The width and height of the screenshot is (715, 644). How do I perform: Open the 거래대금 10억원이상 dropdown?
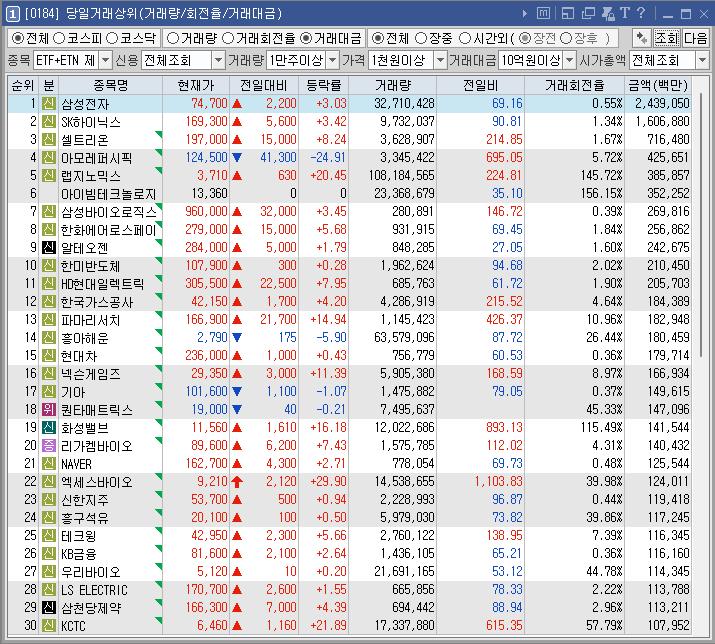click(x=570, y=60)
